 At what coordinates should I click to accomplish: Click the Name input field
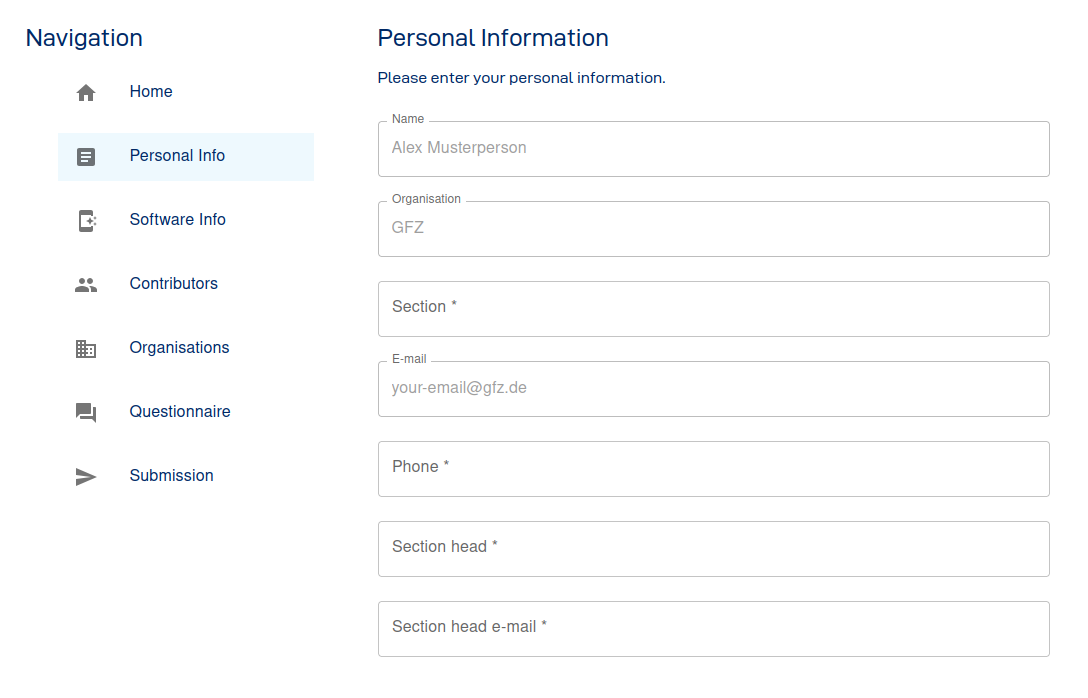713,148
